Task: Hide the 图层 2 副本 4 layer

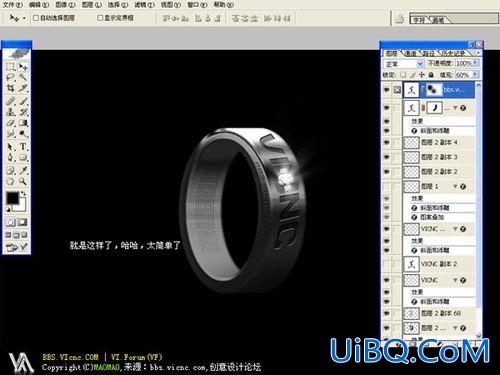Action: [387, 143]
